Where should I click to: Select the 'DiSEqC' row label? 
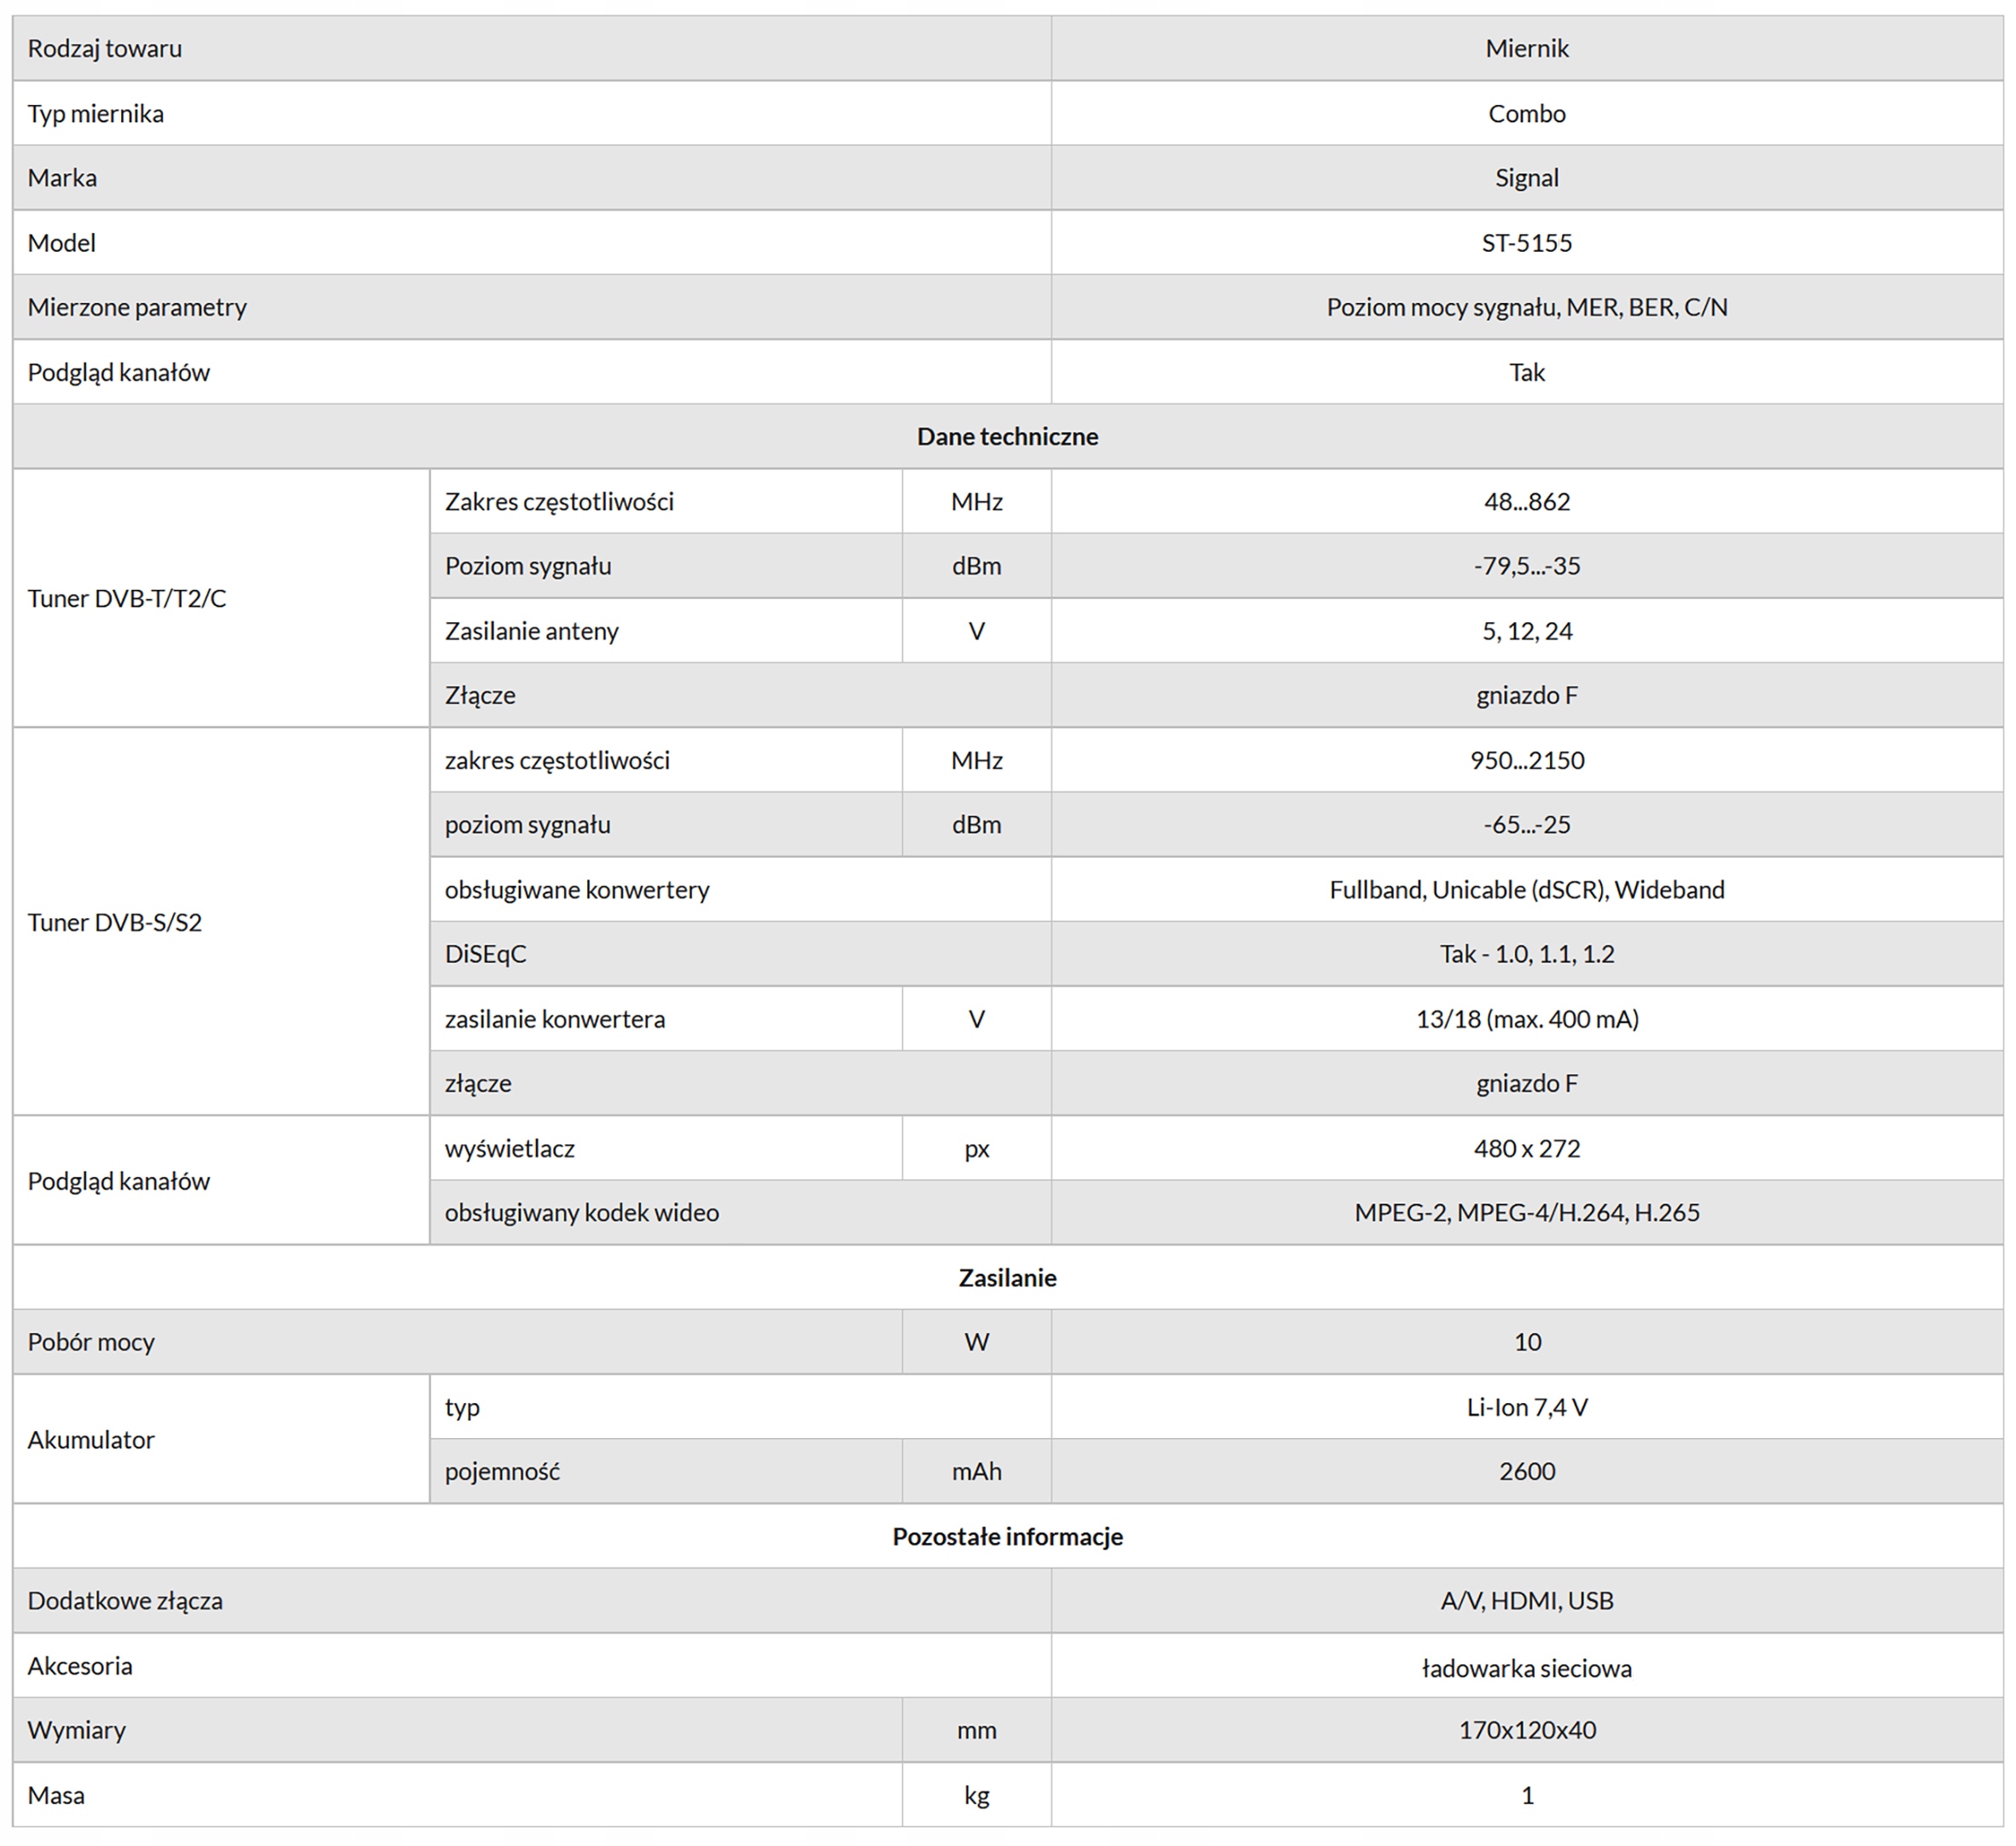tap(485, 954)
